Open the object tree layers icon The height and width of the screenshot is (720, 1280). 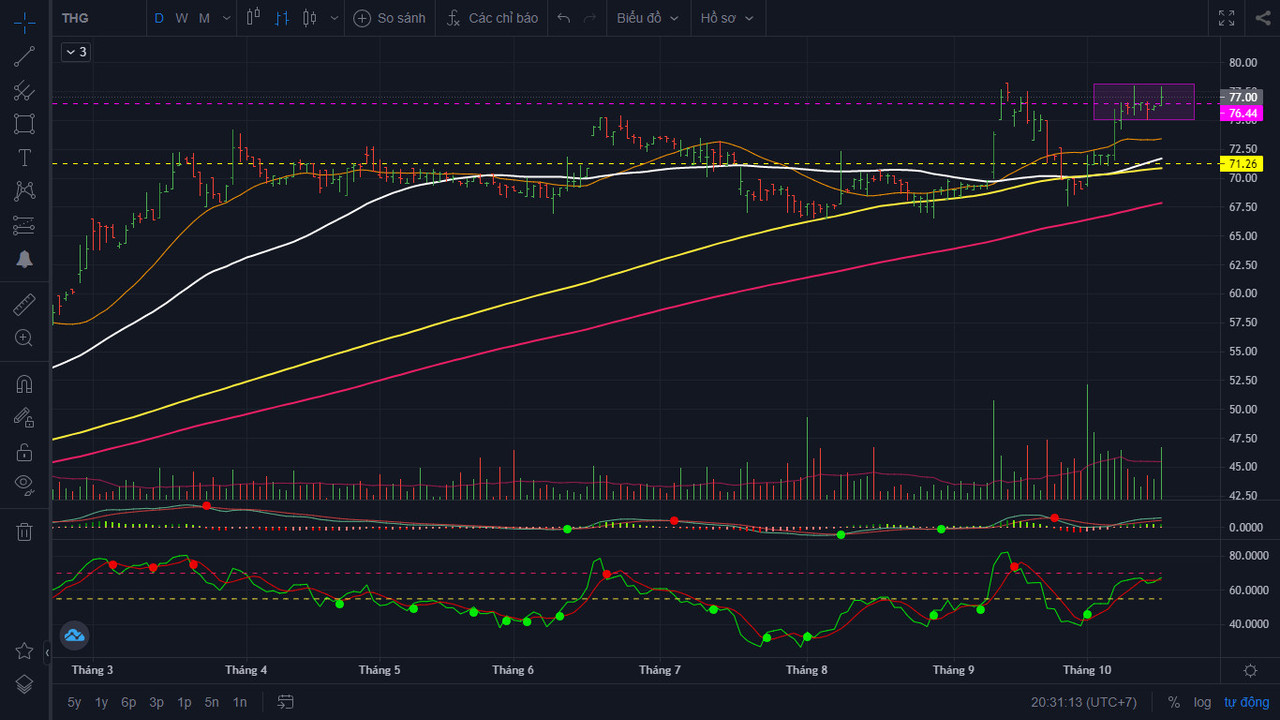pos(24,684)
